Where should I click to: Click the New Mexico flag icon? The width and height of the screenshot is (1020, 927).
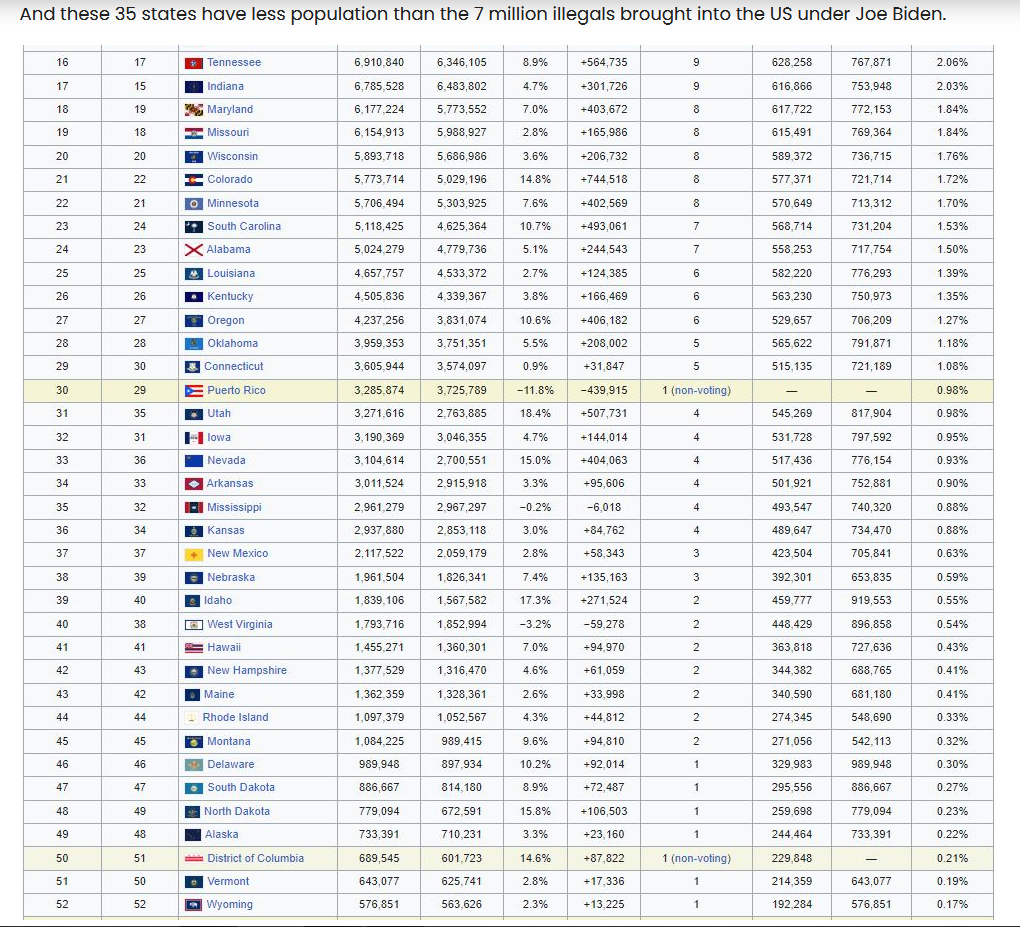pos(194,554)
